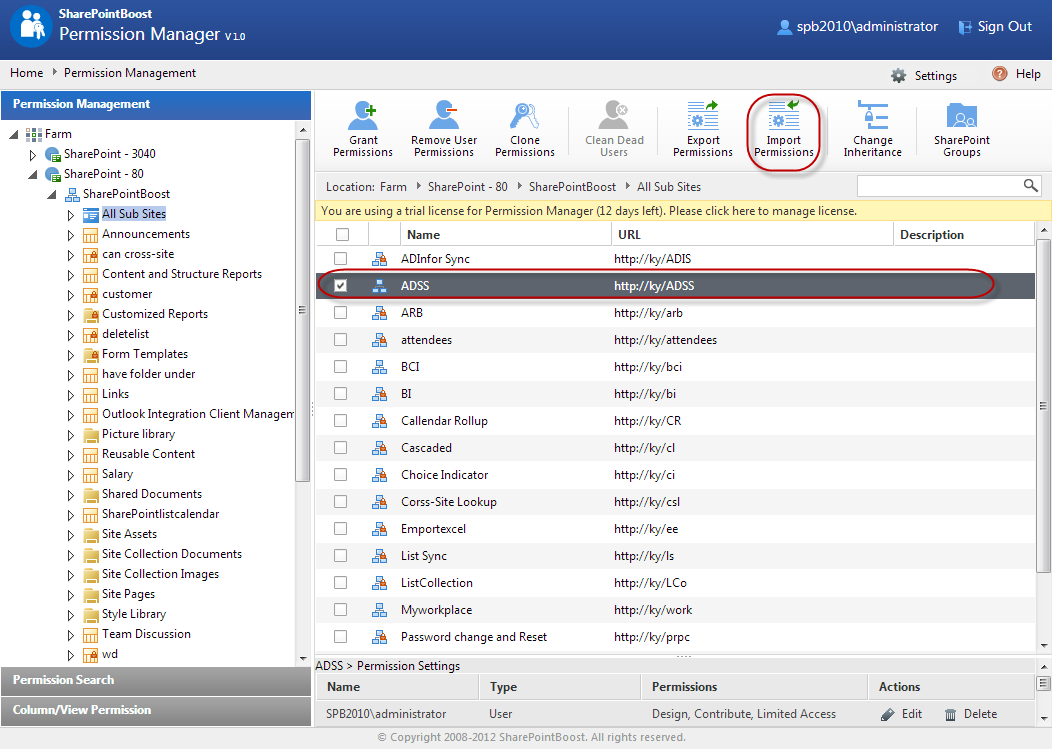Click the SharePointBoost site collection icon
The image size is (1052, 749).
[x=72, y=195]
